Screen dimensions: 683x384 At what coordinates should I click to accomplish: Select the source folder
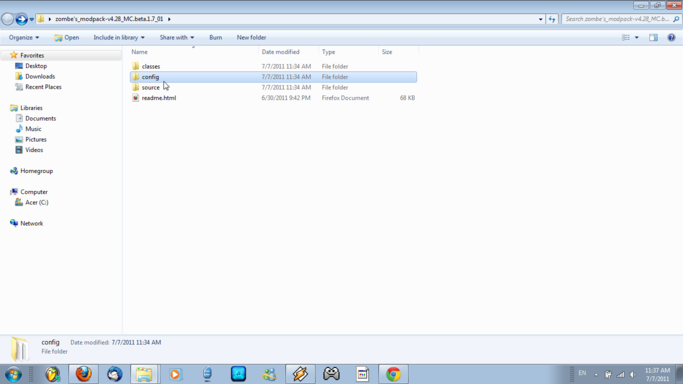tap(150, 87)
